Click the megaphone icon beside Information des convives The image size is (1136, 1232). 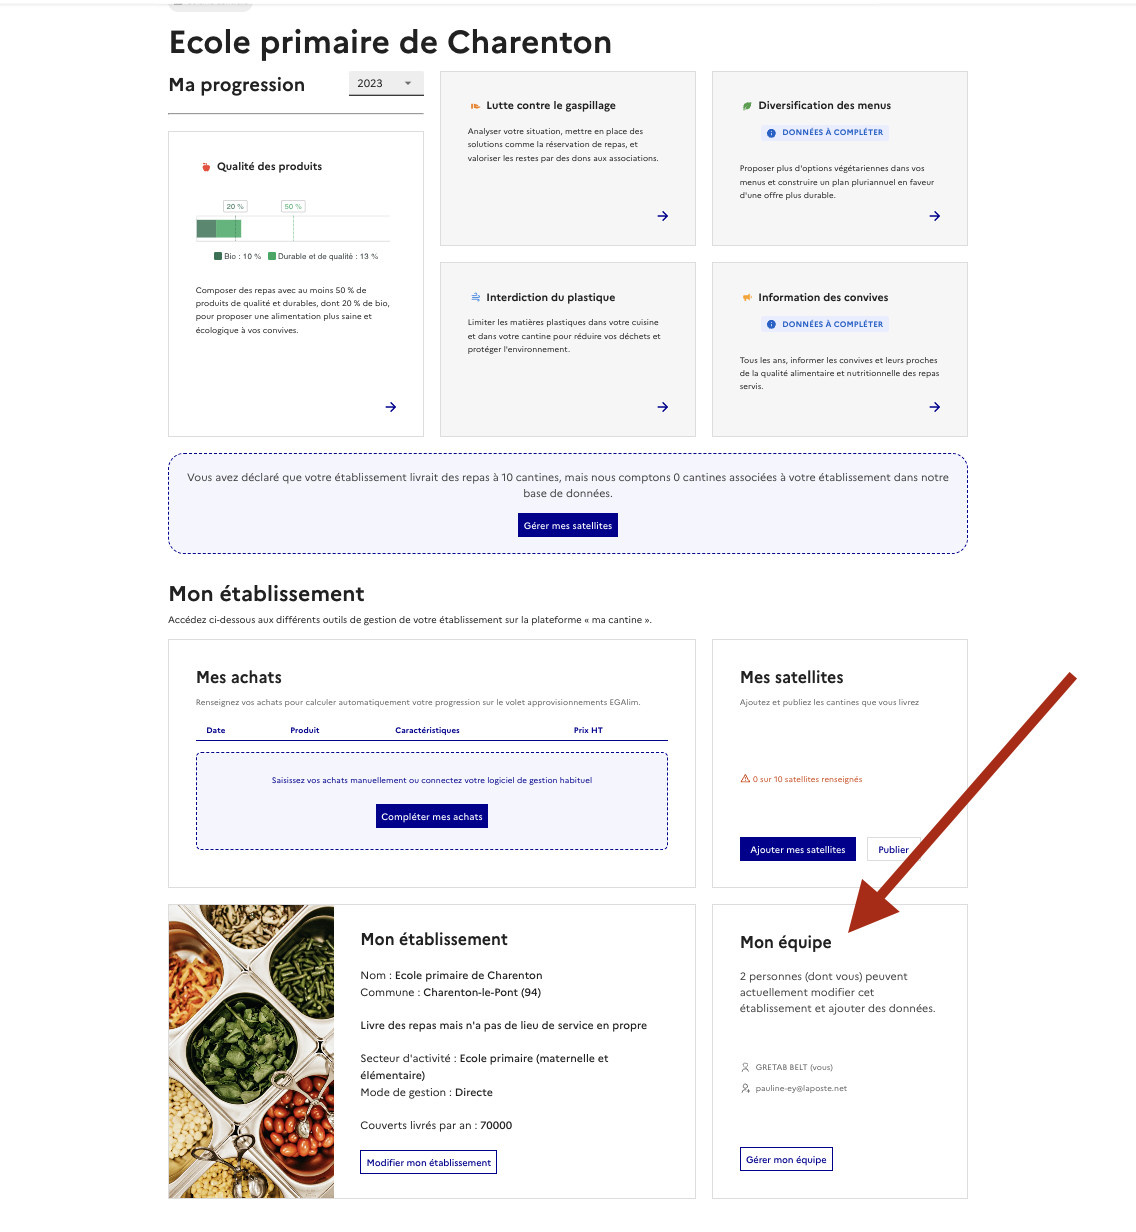coord(747,297)
